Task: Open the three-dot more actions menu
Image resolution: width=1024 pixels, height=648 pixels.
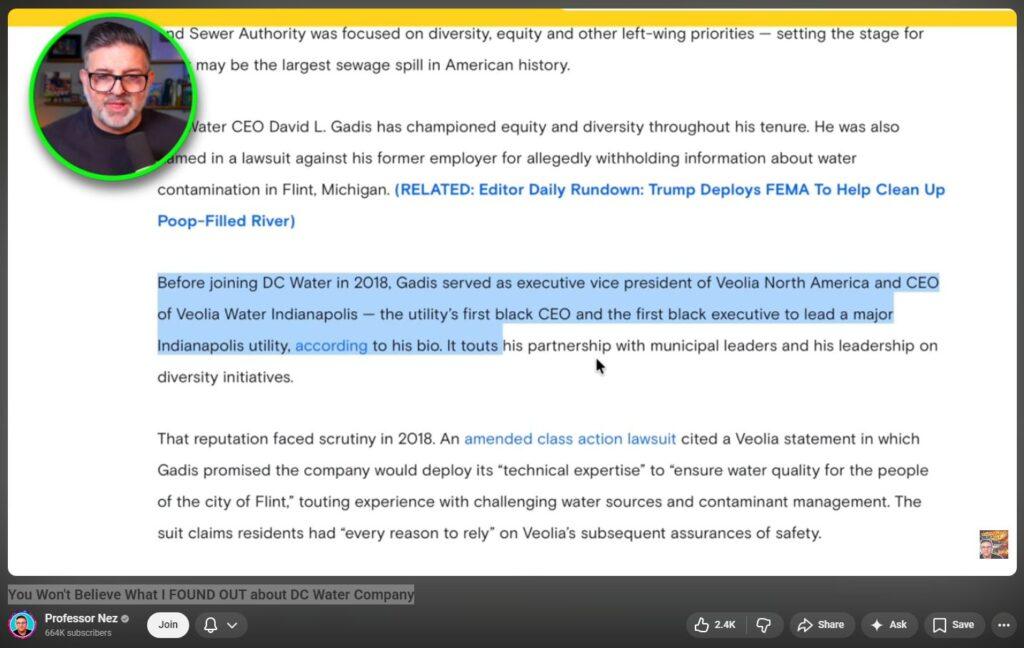Action: pos(1004,625)
